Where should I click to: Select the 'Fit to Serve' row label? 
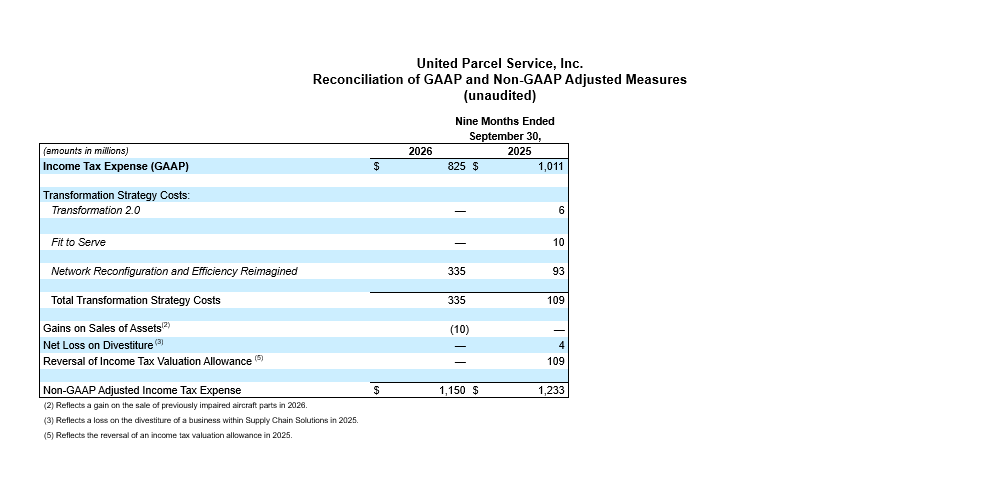(78, 243)
